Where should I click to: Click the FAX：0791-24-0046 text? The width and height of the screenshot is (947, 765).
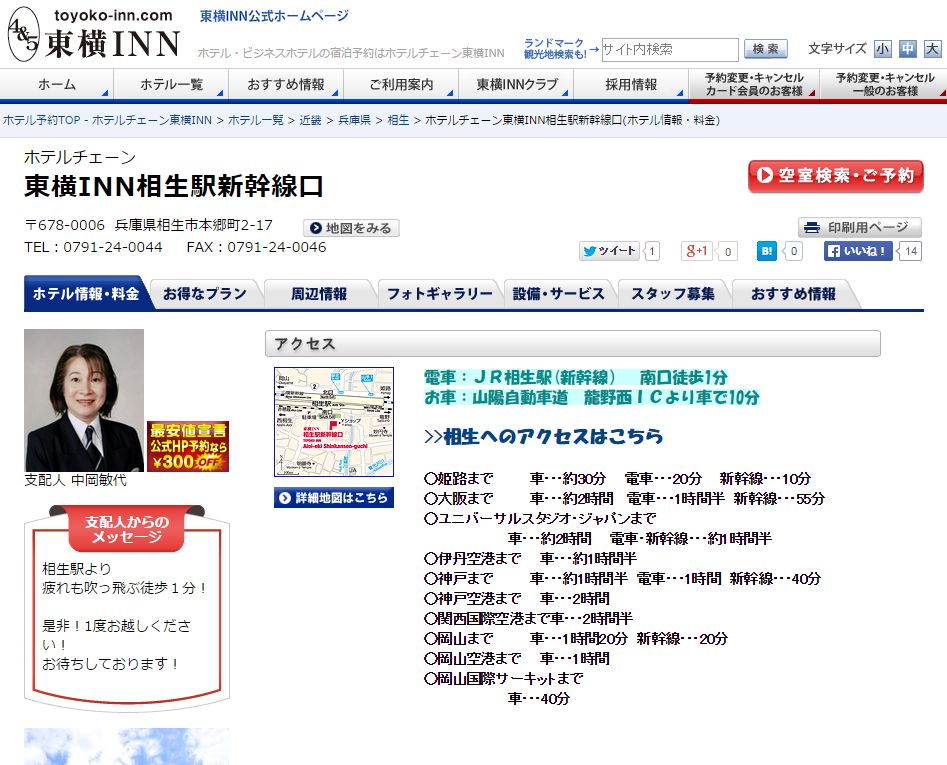click(256, 247)
